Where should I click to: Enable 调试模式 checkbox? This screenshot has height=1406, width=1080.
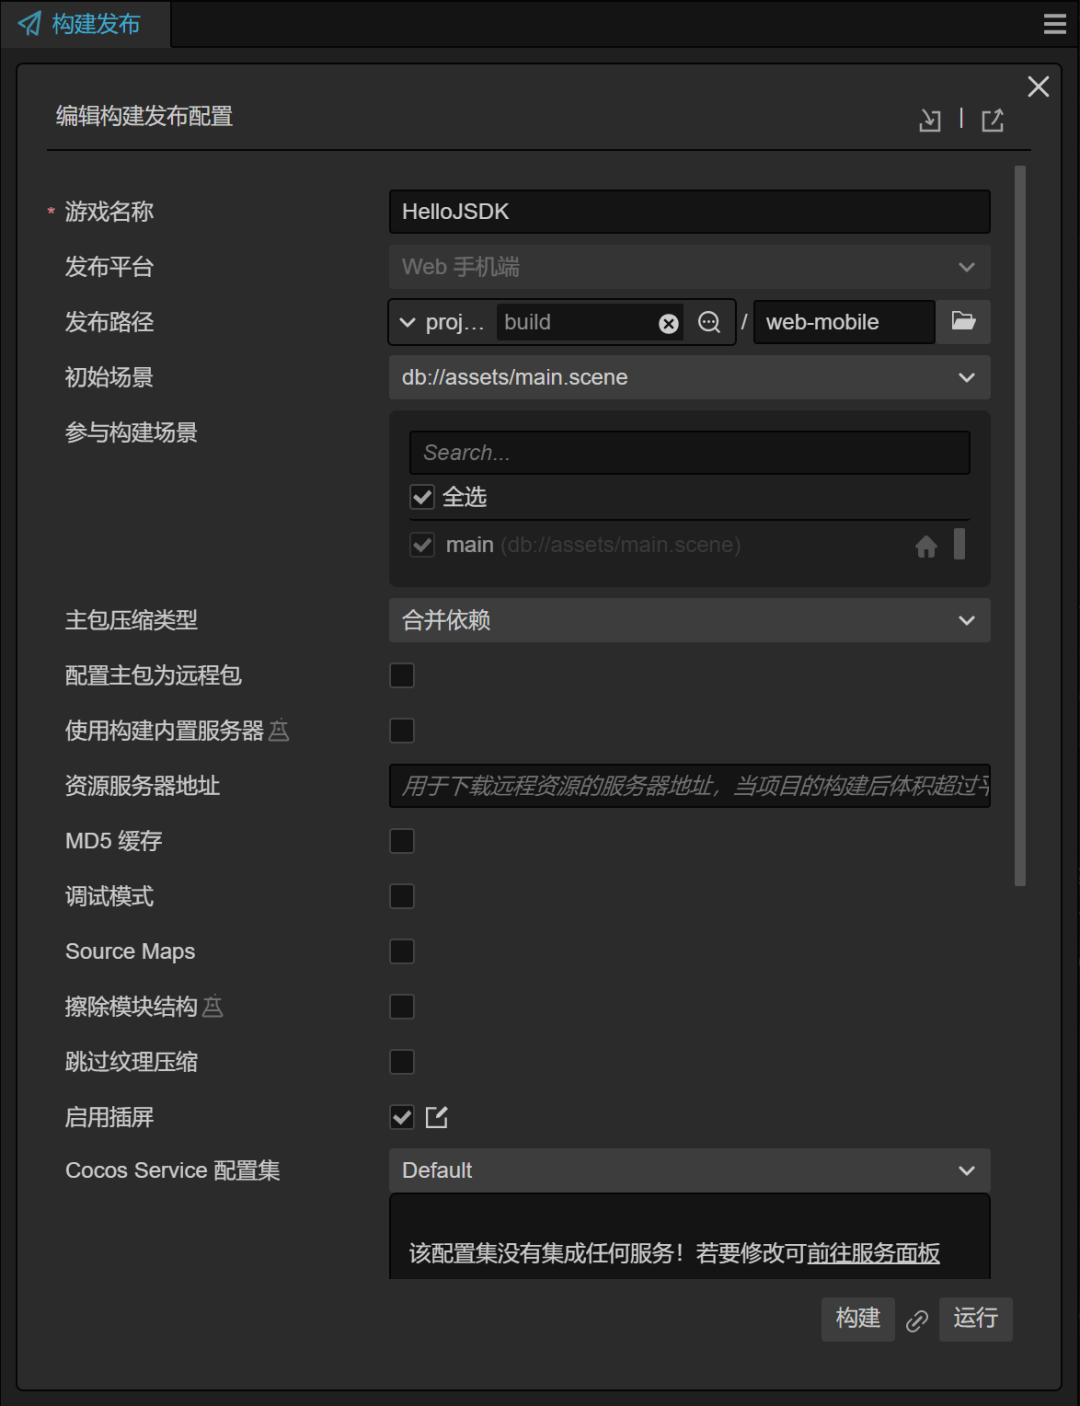pos(402,896)
